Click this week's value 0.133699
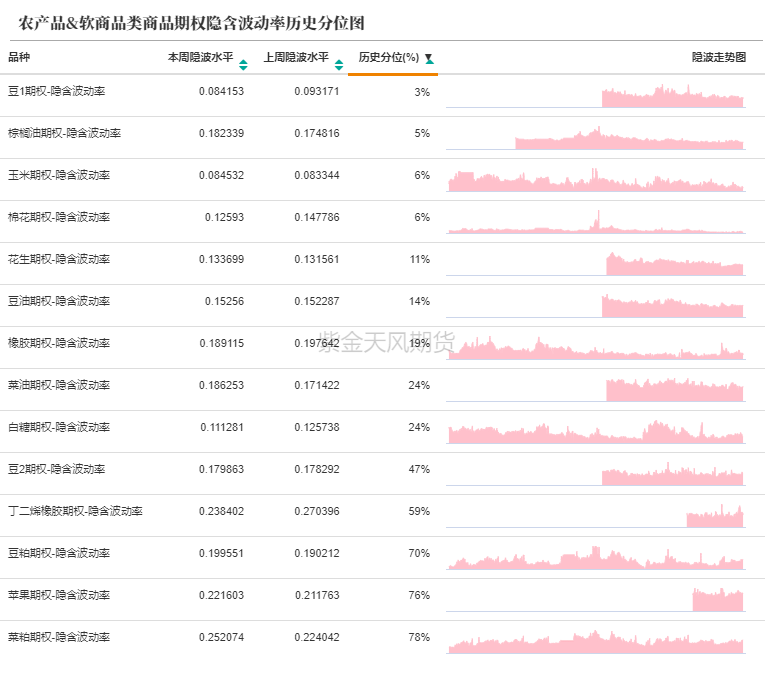Image resolution: width=773 pixels, height=700 pixels. coord(221,259)
